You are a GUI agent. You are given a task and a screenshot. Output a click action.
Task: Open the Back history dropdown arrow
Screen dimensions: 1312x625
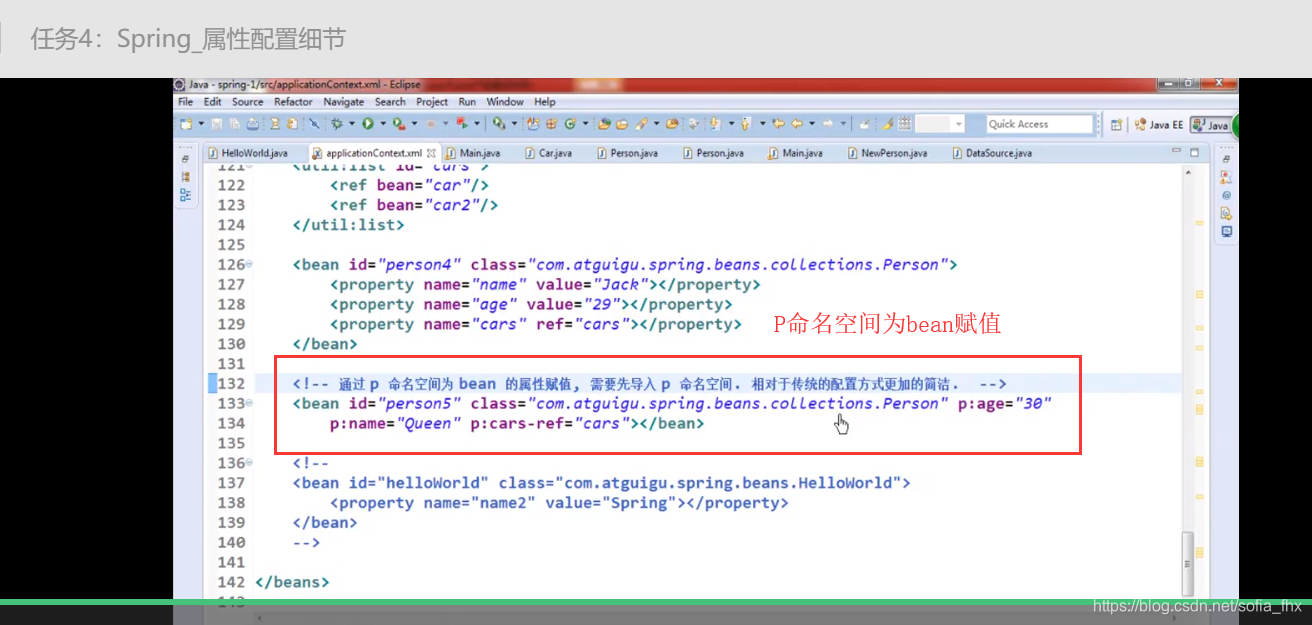[812, 124]
